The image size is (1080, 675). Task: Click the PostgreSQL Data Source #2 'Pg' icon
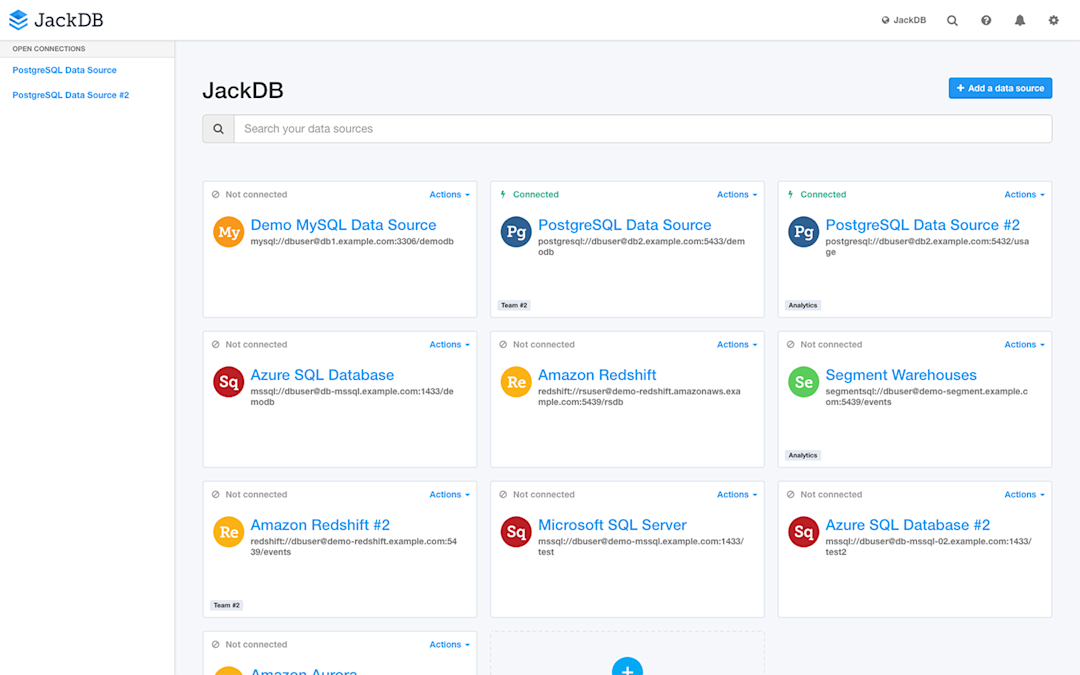pos(804,232)
